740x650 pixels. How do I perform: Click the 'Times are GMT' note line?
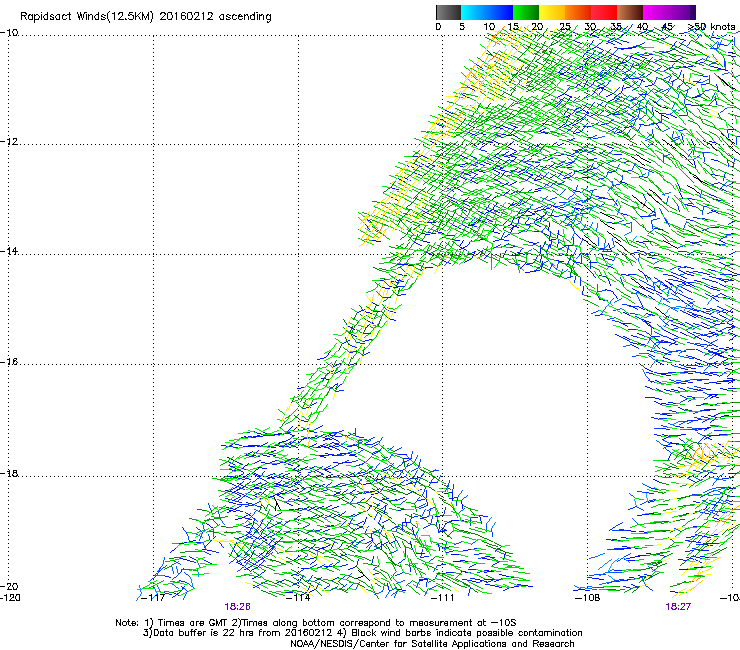pyautogui.click(x=316, y=623)
